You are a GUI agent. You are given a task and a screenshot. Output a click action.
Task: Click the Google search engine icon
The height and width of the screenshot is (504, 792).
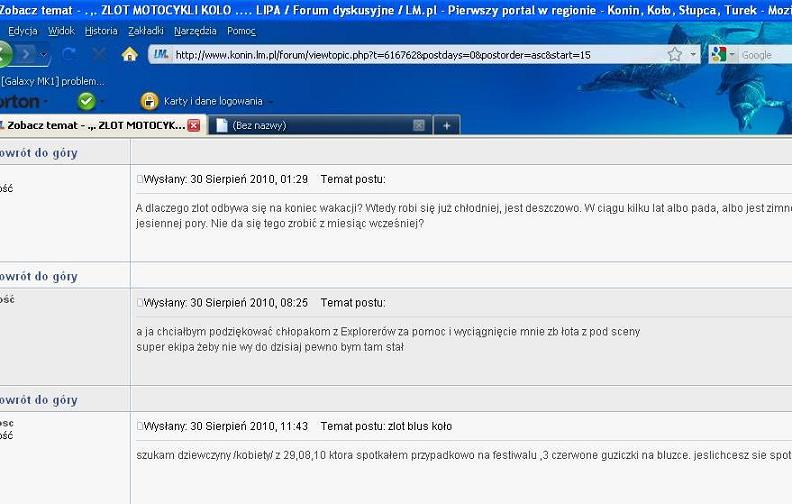(x=718, y=55)
